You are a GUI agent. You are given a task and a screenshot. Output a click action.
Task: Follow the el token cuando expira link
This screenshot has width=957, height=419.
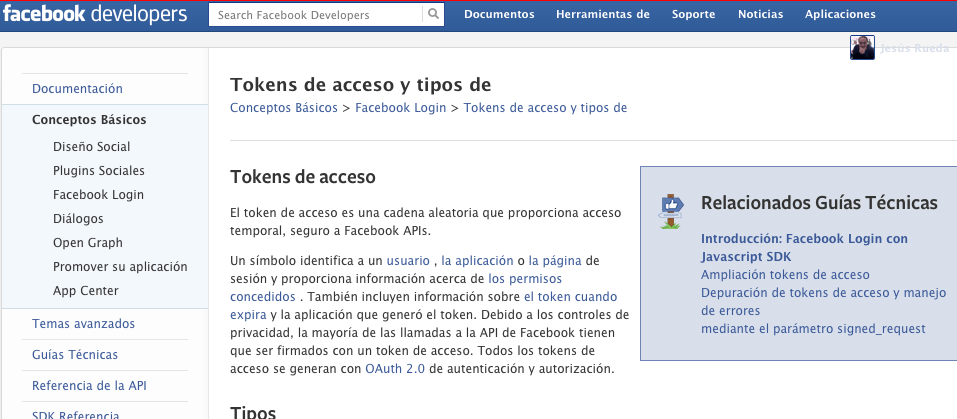[424, 306]
